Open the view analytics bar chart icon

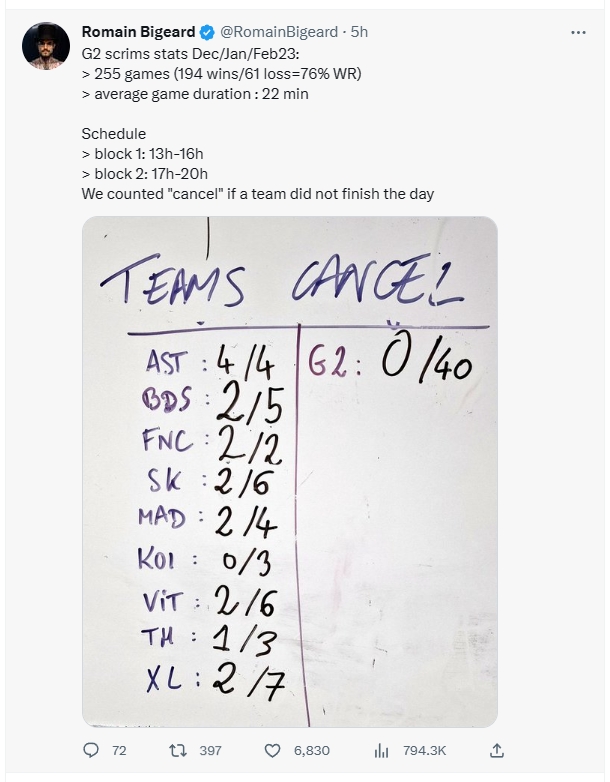click(381, 751)
